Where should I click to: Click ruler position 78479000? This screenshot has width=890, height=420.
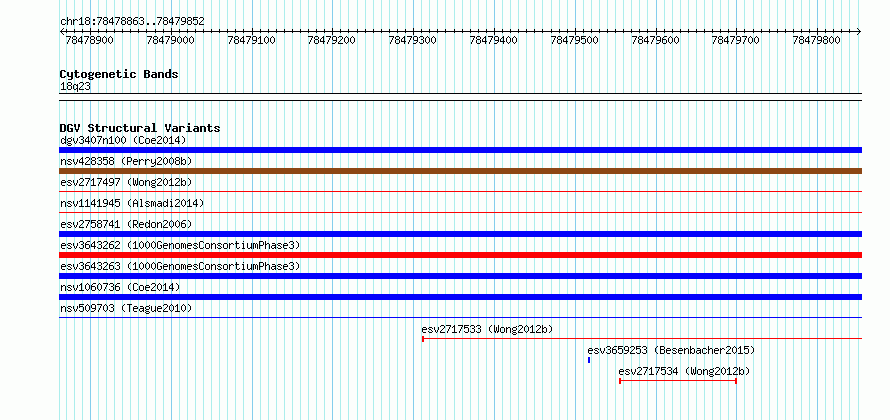coord(170,40)
